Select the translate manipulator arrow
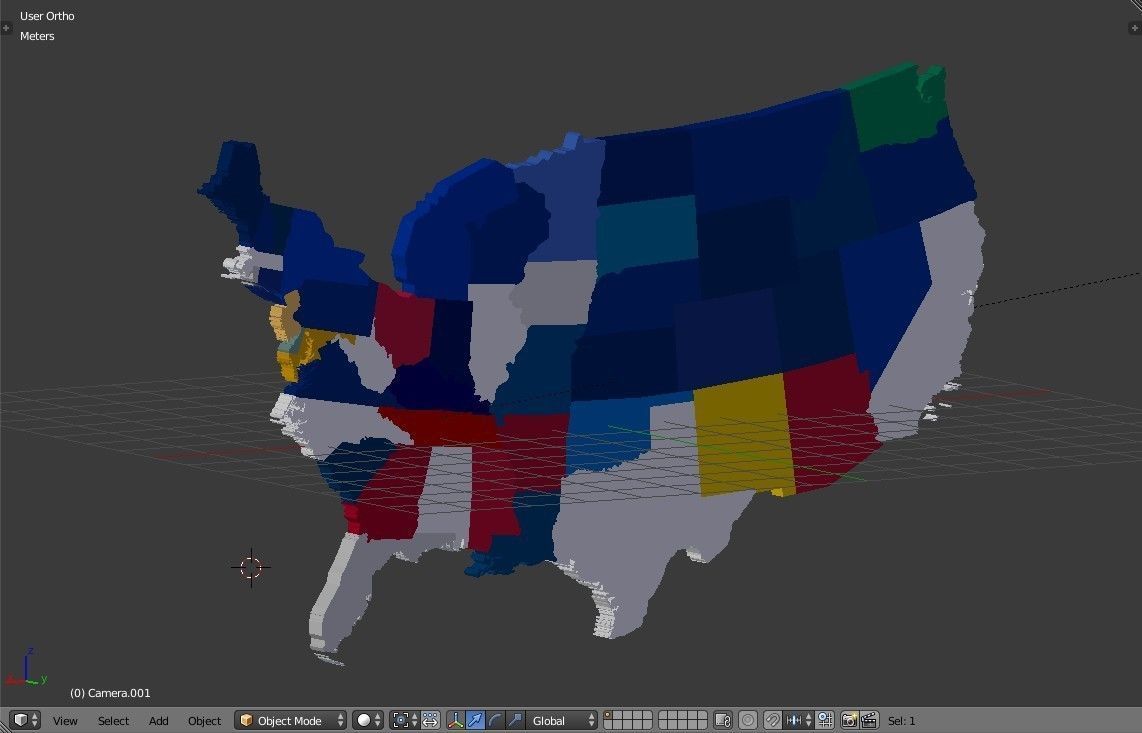 click(475, 721)
